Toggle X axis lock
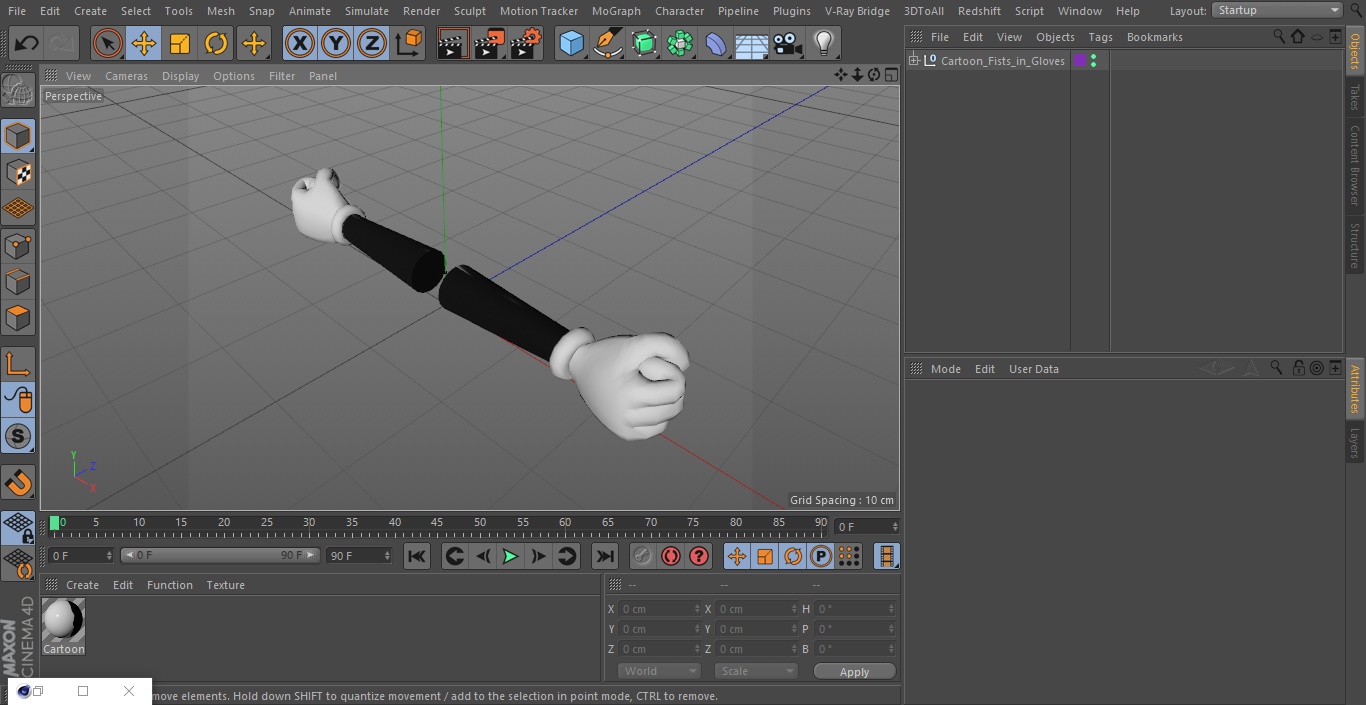The image size is (1366, 705). (299, 44)
